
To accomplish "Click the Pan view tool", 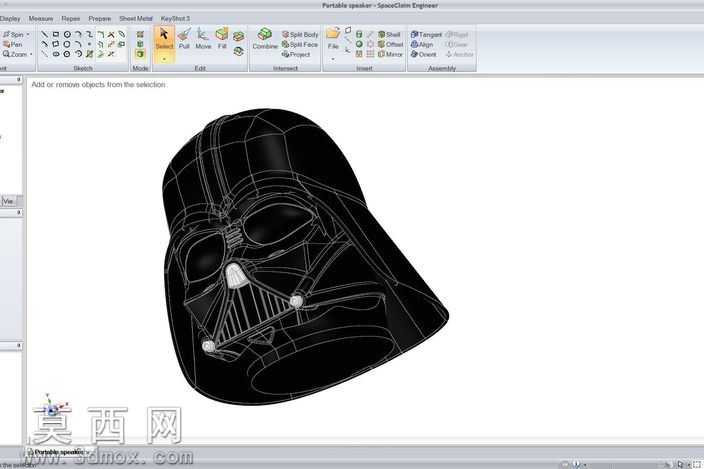I will coord(13,44).
